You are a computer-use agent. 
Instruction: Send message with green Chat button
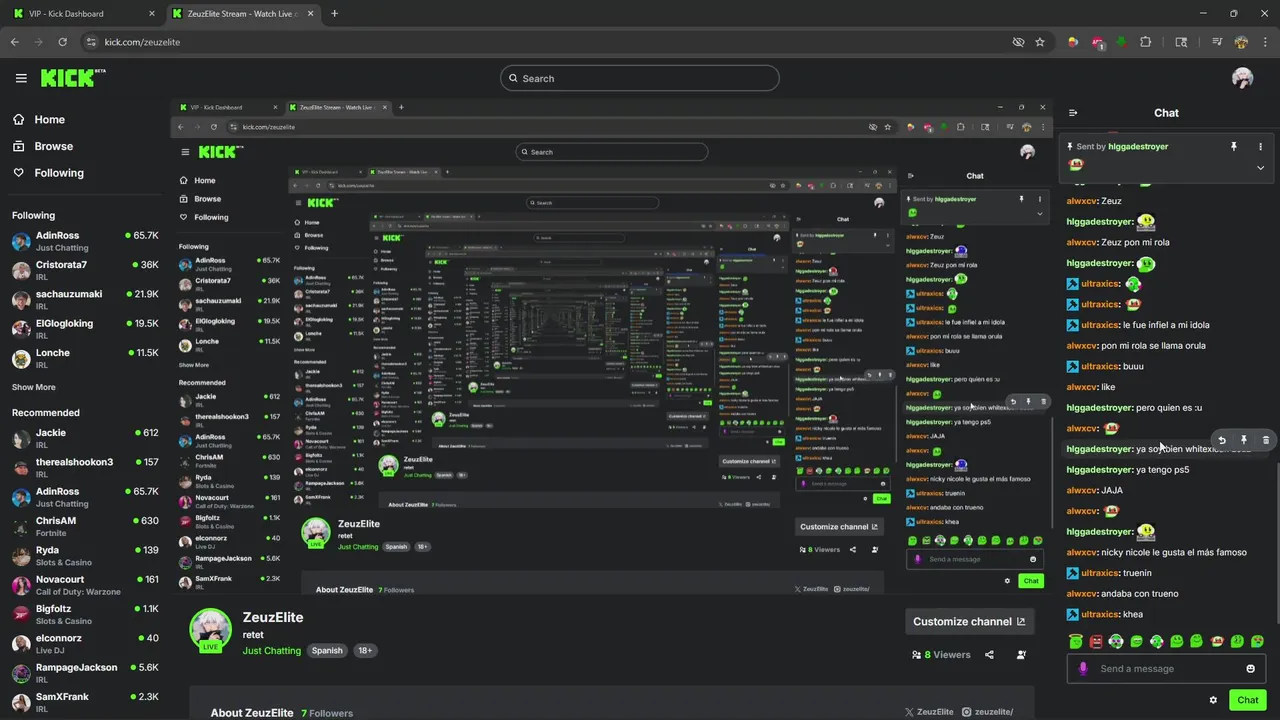[1248, 700]
